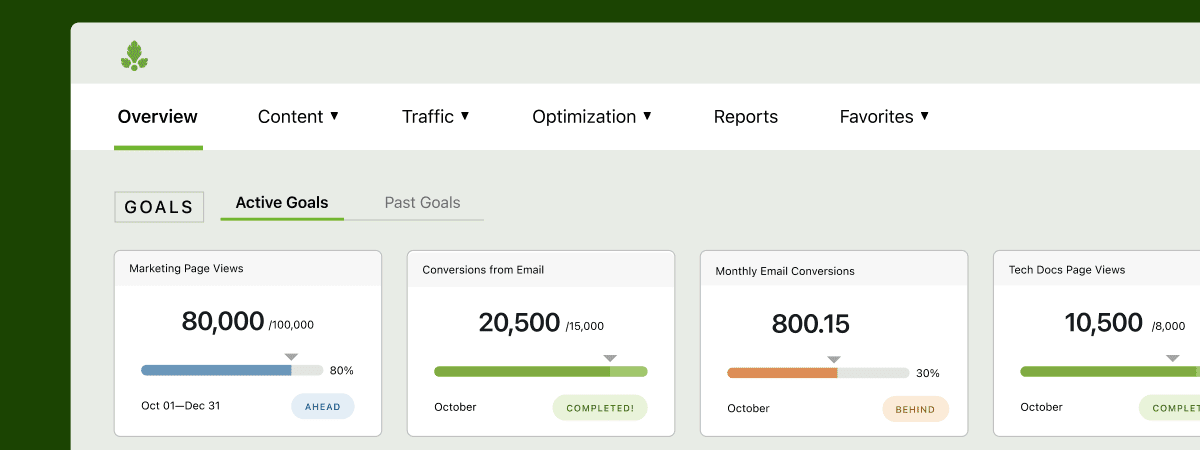The width and height of the screenshot is (1200, 450).
Task: Click the AHEAD status badge
Action: 323,407
